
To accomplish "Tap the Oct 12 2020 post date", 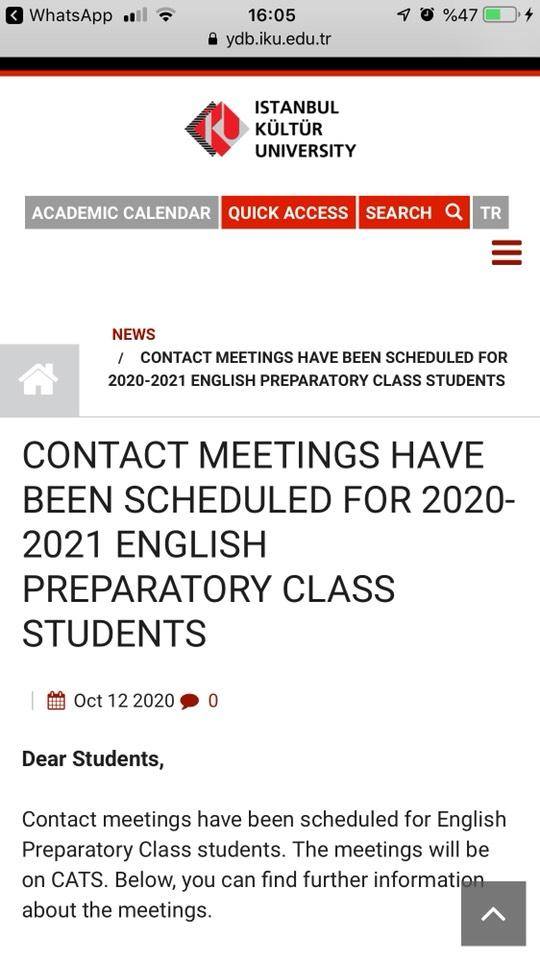I will tap(124, 701).
